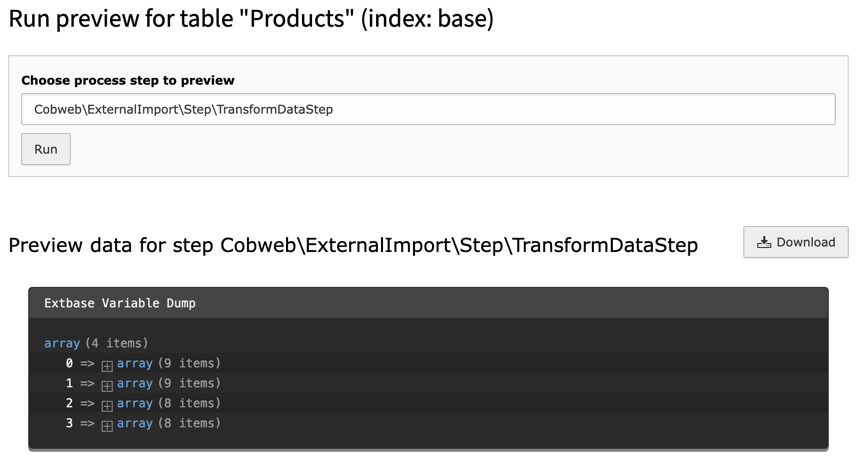861x468 pixels.
Task: Click the "Choose process step to preview" label
Action: (x=128, y=80)
